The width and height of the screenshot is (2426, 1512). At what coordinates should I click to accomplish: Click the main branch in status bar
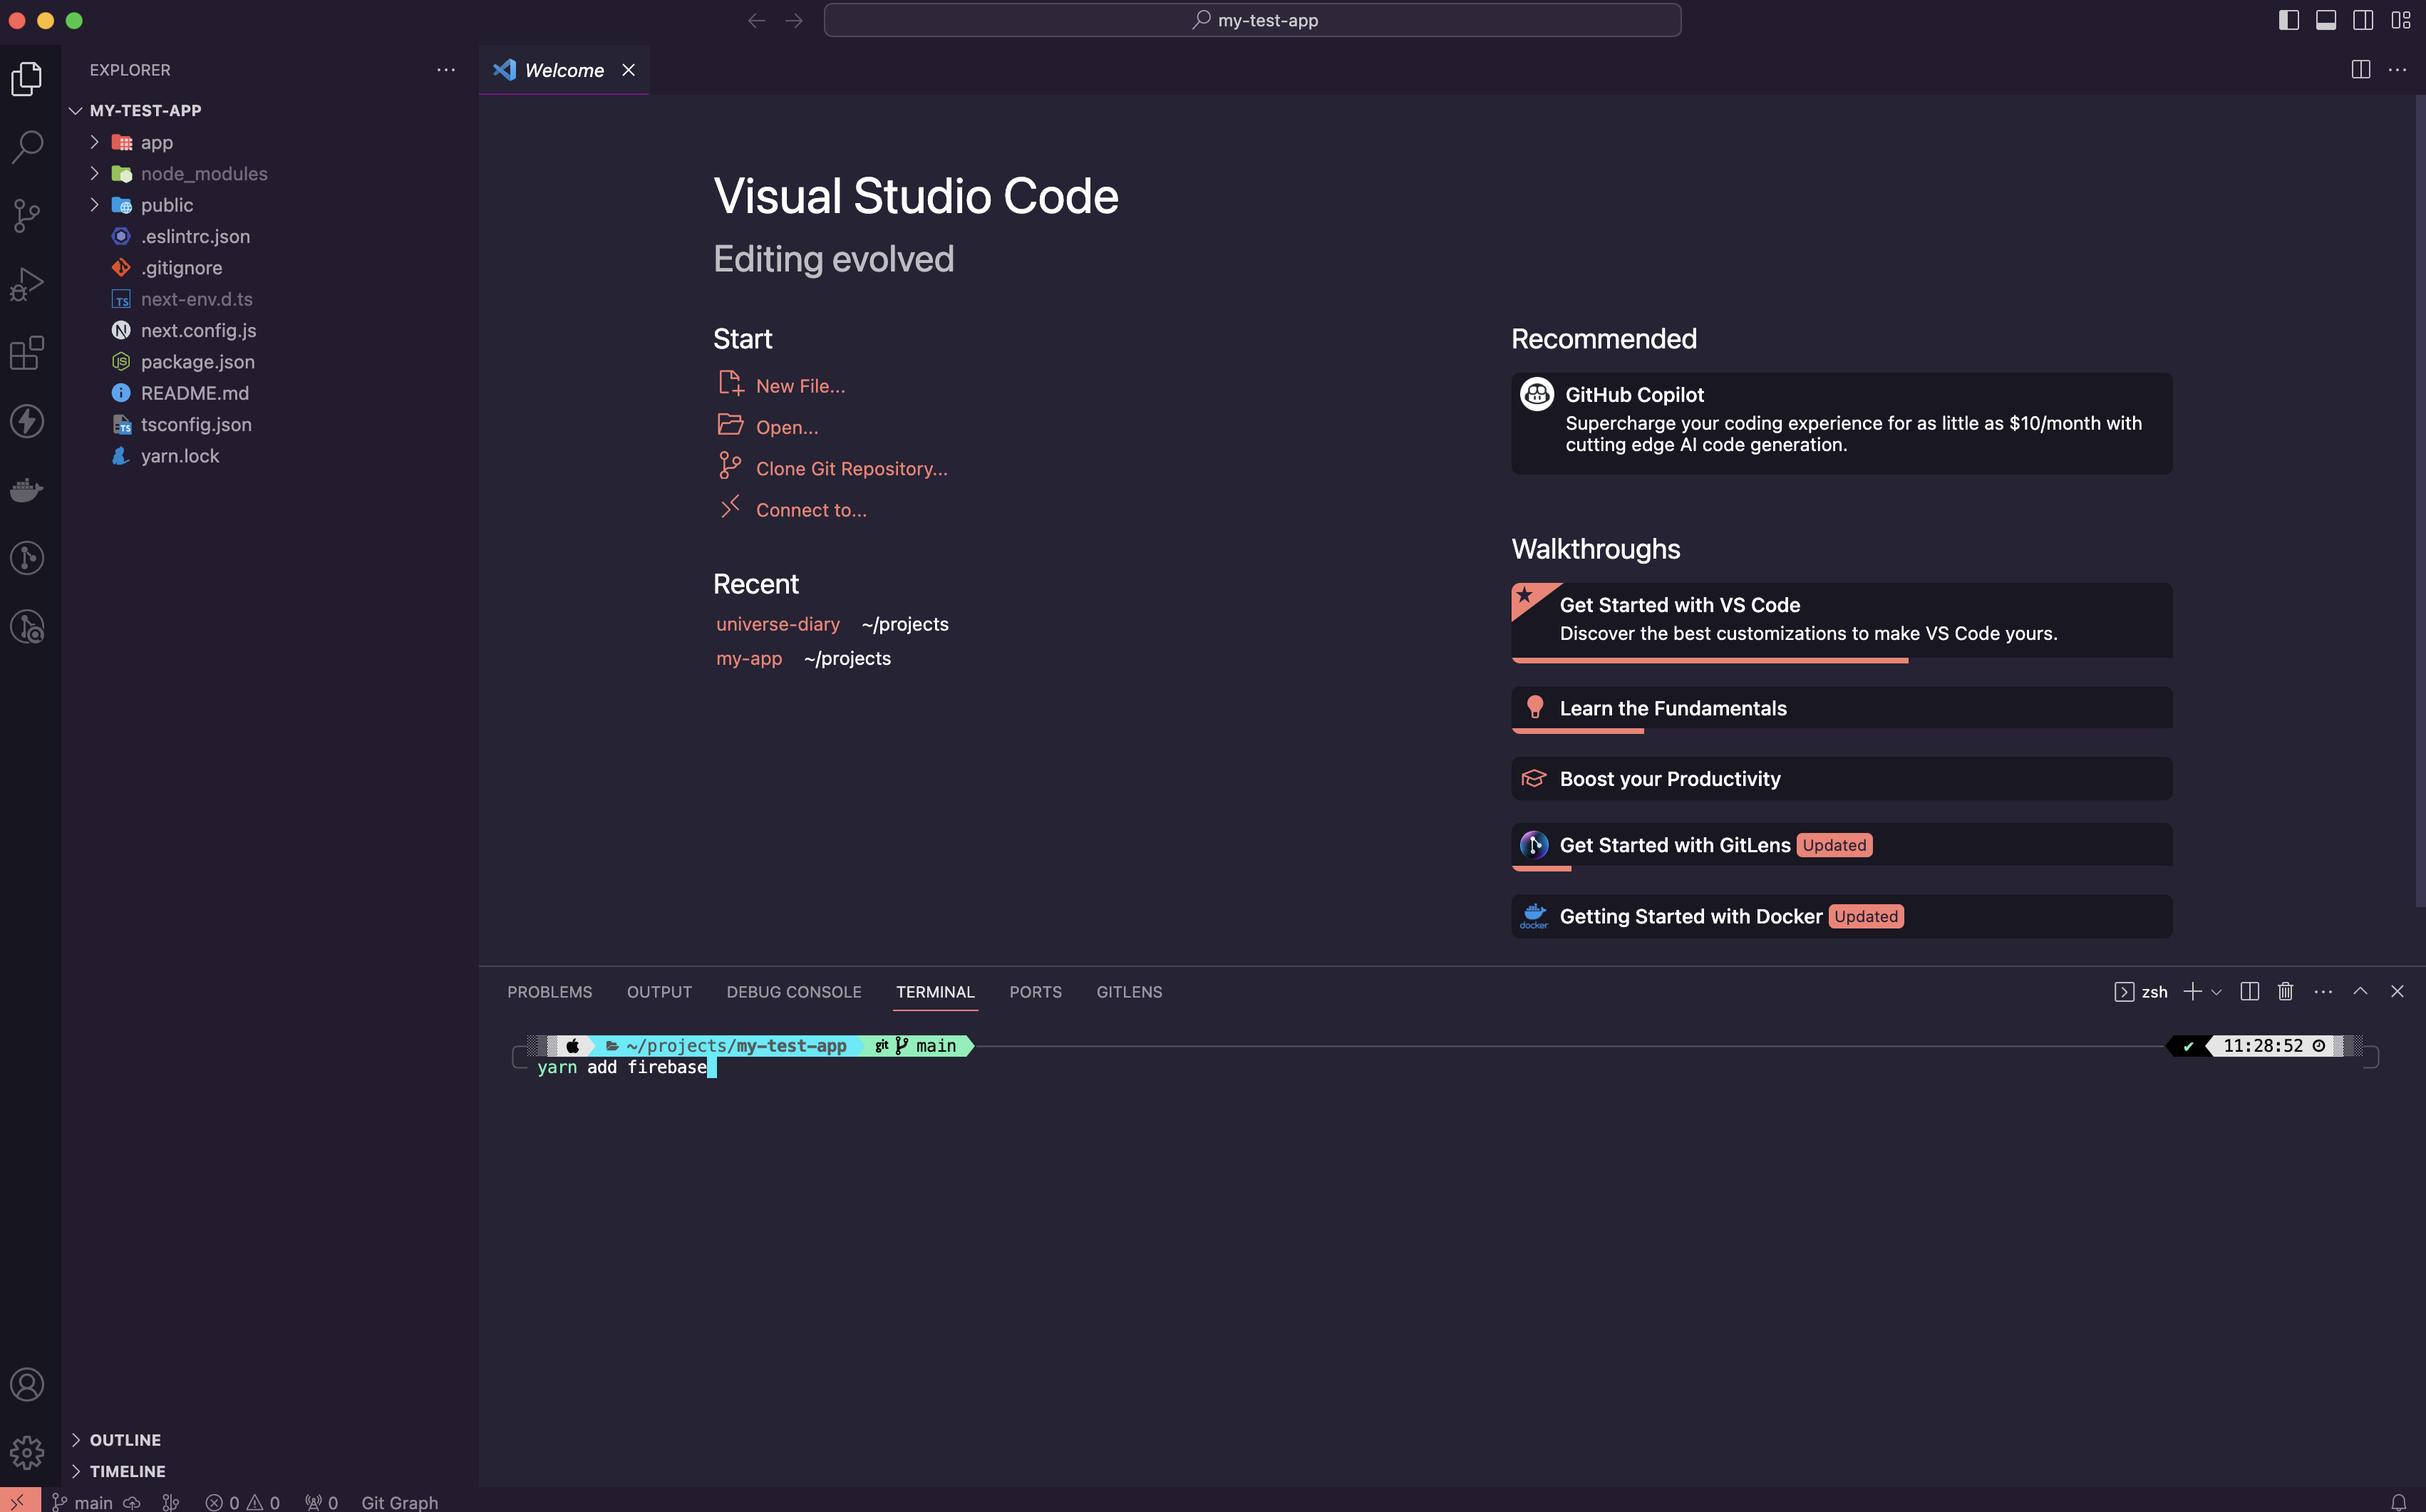point(83,1502)
